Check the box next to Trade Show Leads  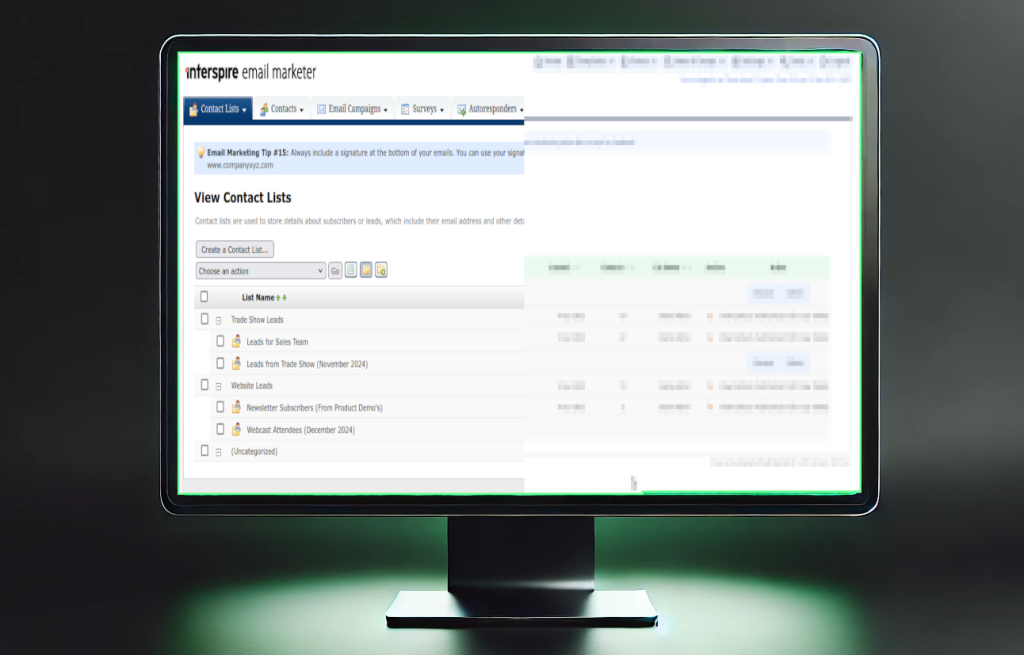[206, 319]
